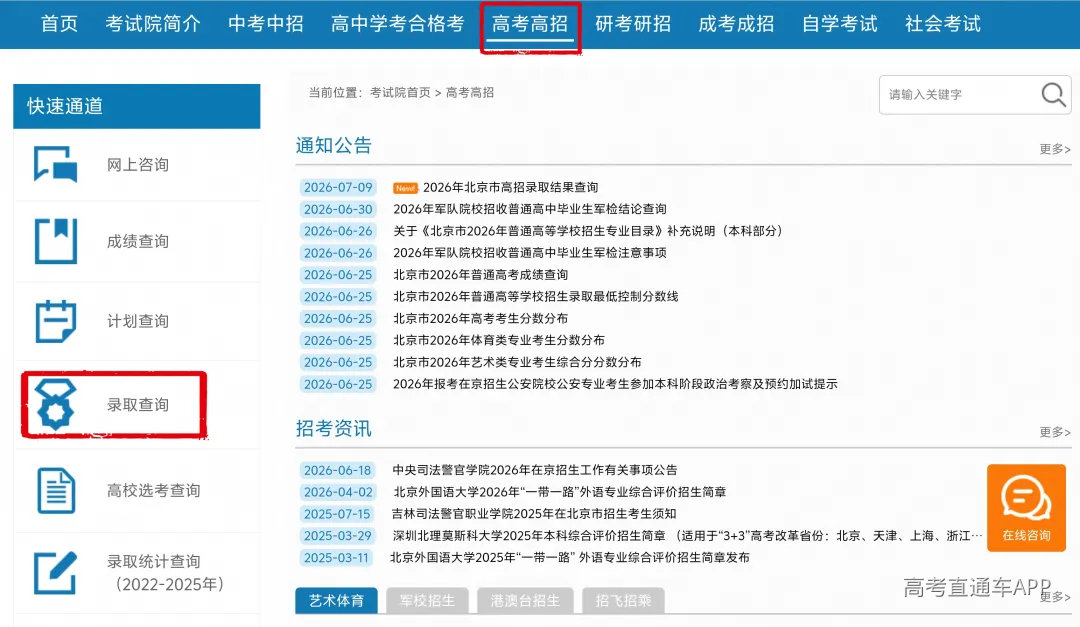Open 吉林司法警官职业学院2025年考生须知

coord(534,514)
